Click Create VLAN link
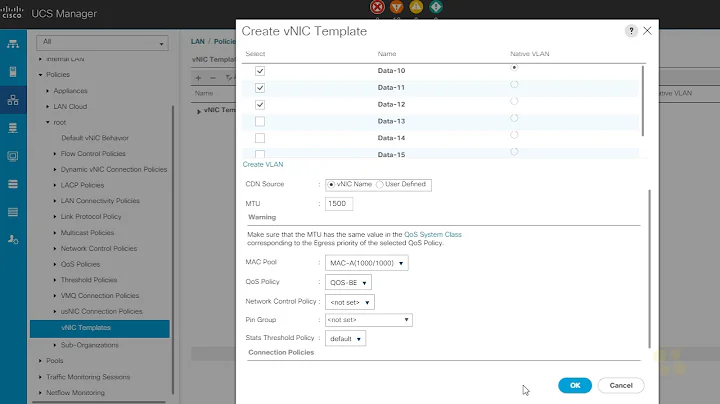 [x=263, y=164]
